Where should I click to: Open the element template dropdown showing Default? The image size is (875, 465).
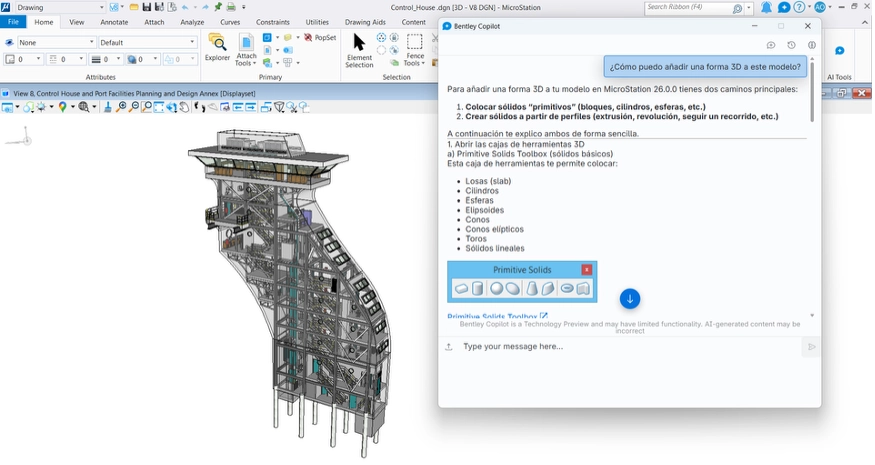click(x=148, y=42)
